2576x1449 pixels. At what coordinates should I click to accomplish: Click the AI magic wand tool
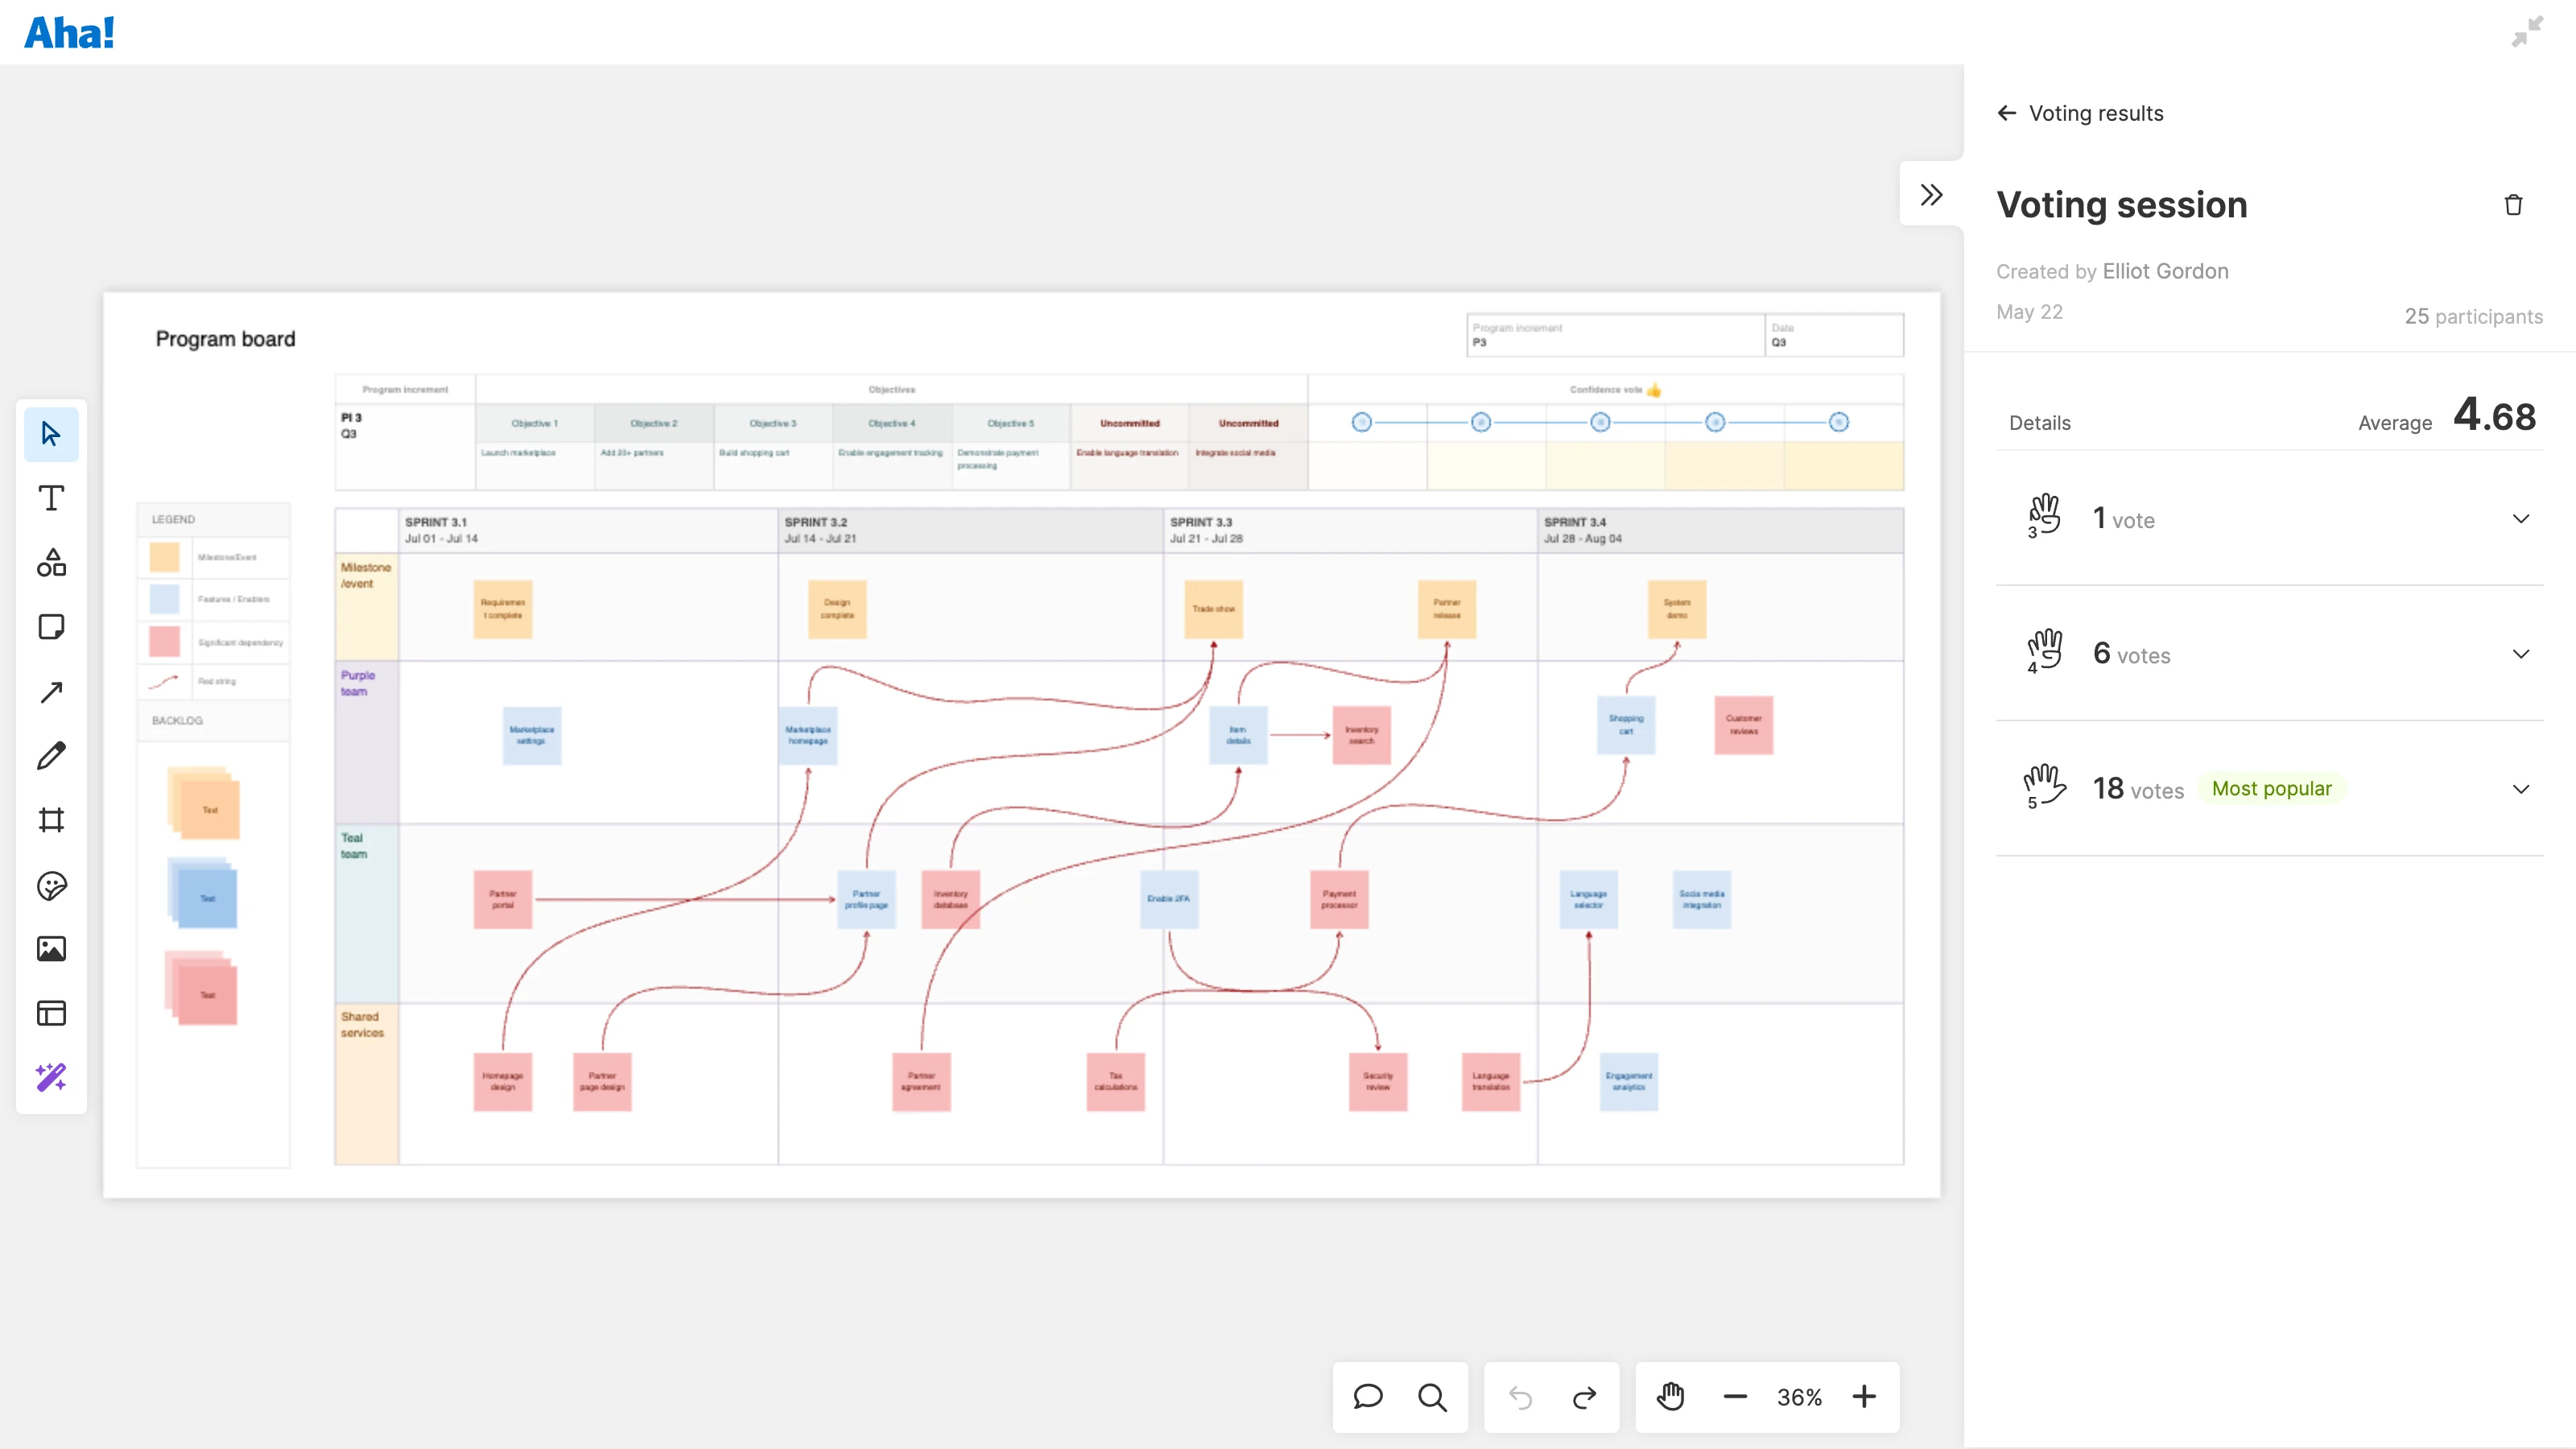click(51, 1077)
